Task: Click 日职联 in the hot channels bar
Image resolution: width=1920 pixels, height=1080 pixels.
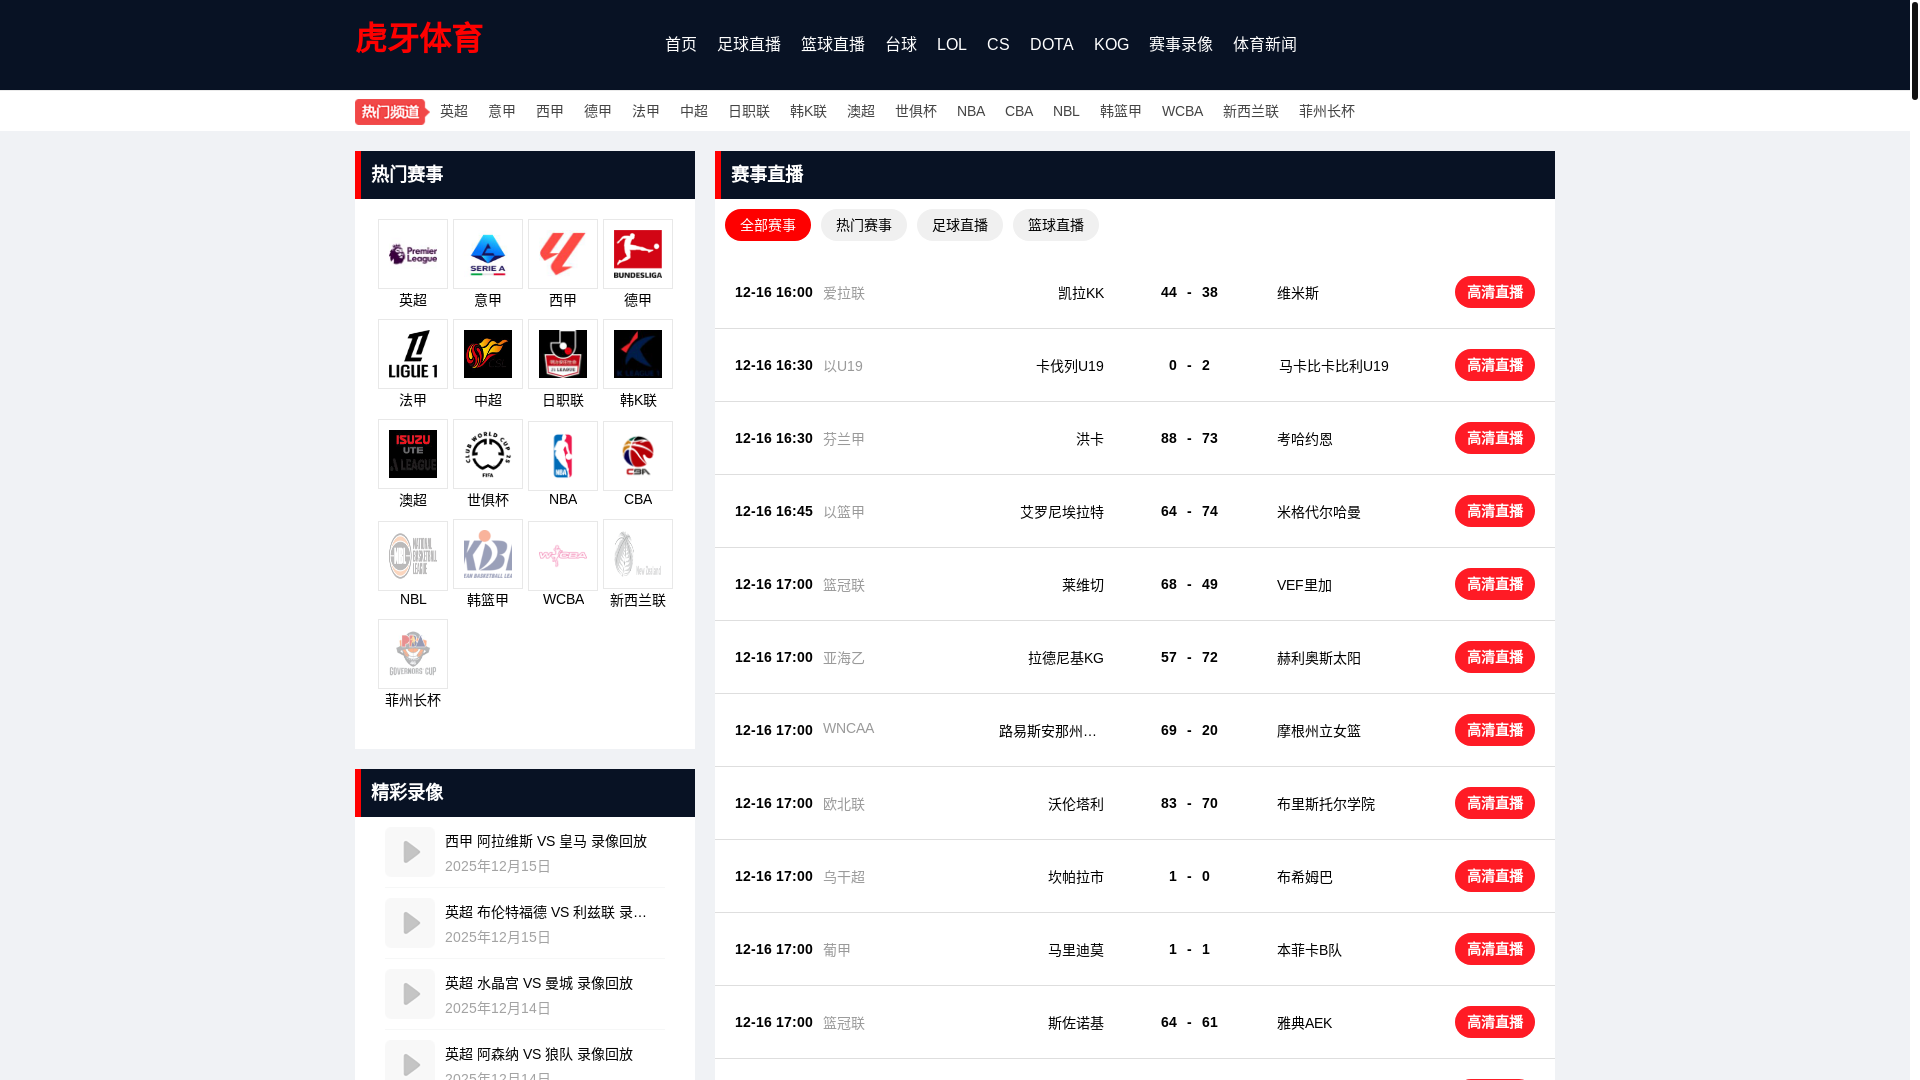Action: [x=749, y=111]
